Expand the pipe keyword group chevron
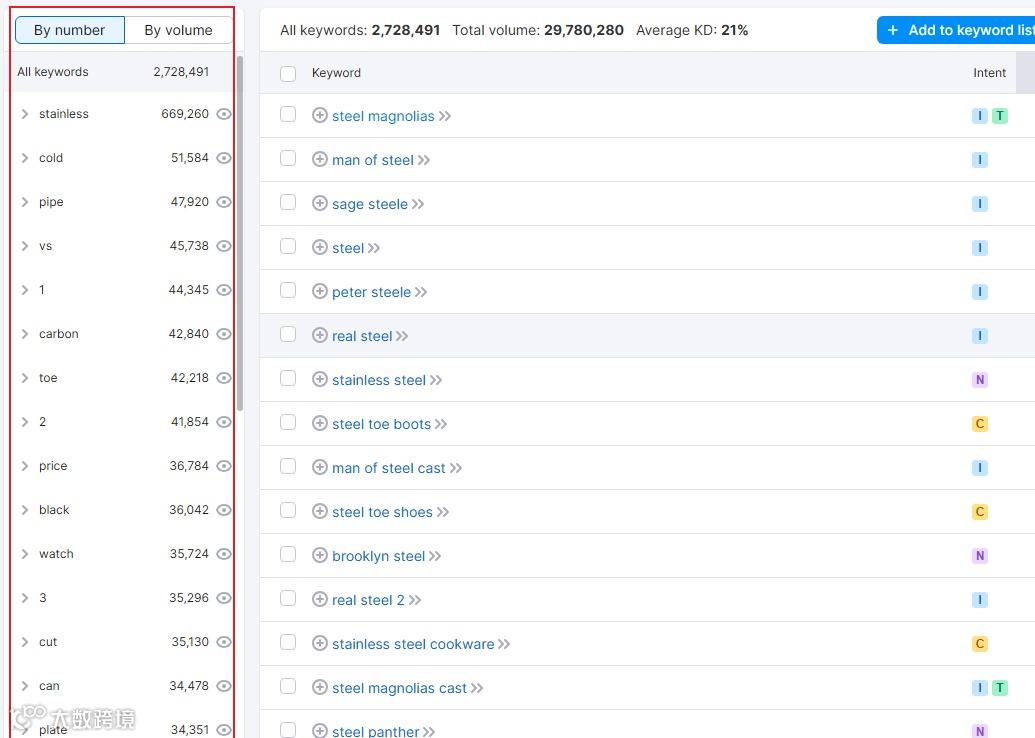 (25, 202)
